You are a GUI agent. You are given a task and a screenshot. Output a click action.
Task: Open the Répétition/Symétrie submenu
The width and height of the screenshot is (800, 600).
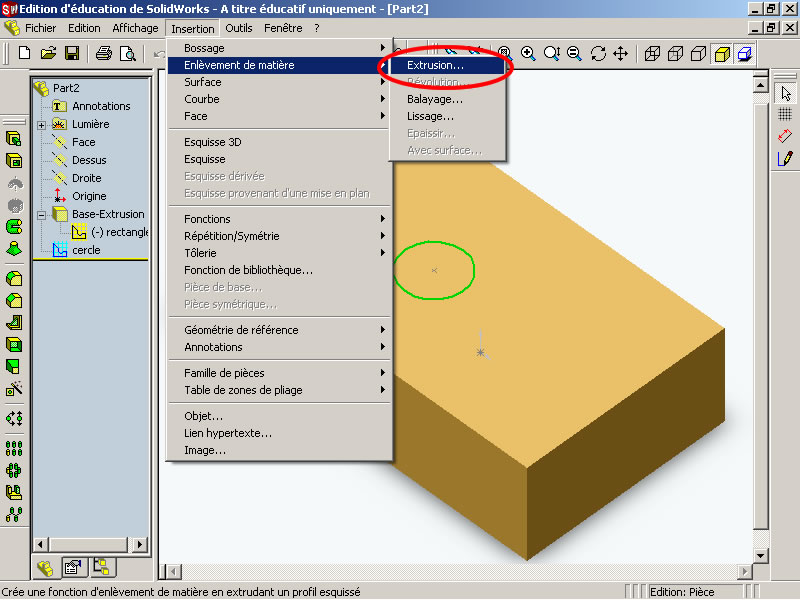[280, 236]
